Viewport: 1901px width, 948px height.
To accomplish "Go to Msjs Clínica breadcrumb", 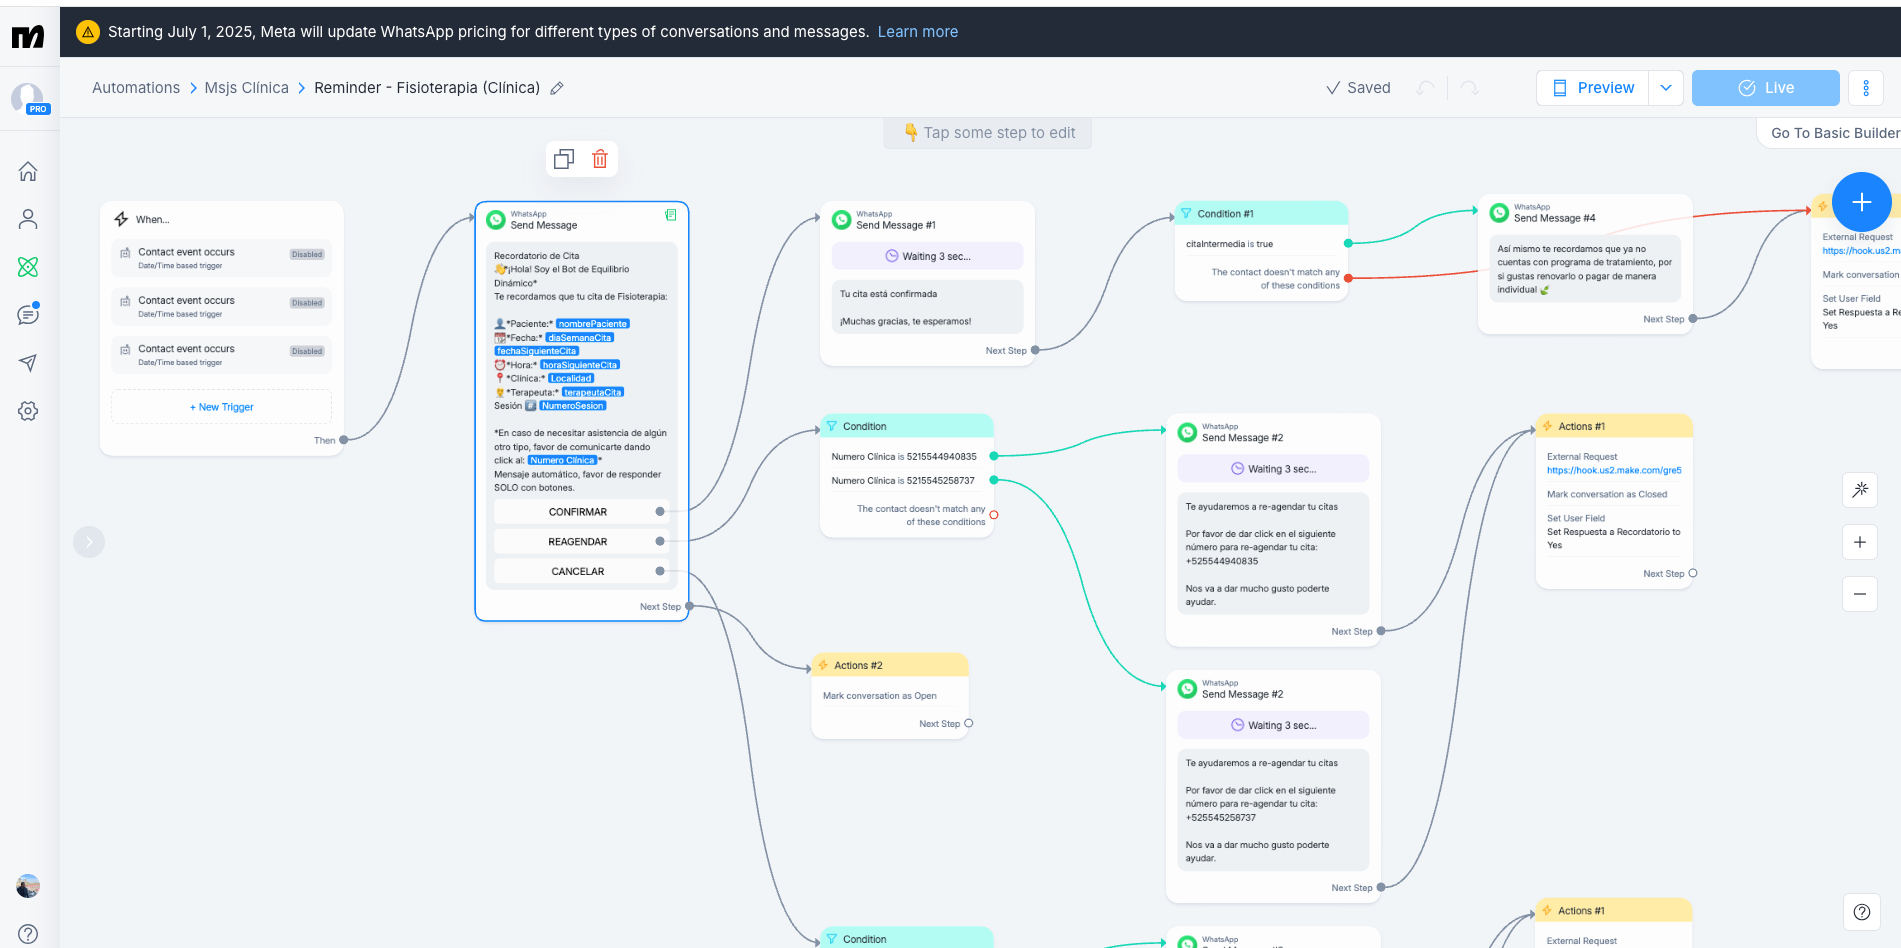I will click(x=246, y=88).
